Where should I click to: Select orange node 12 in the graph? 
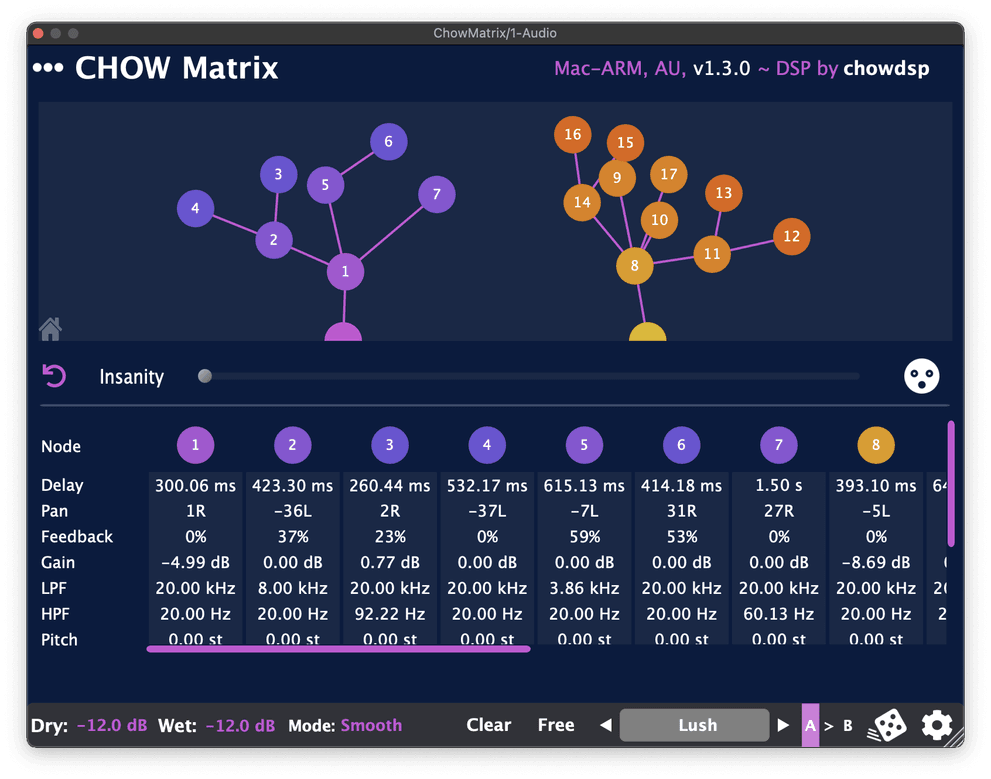pos(791,237)
